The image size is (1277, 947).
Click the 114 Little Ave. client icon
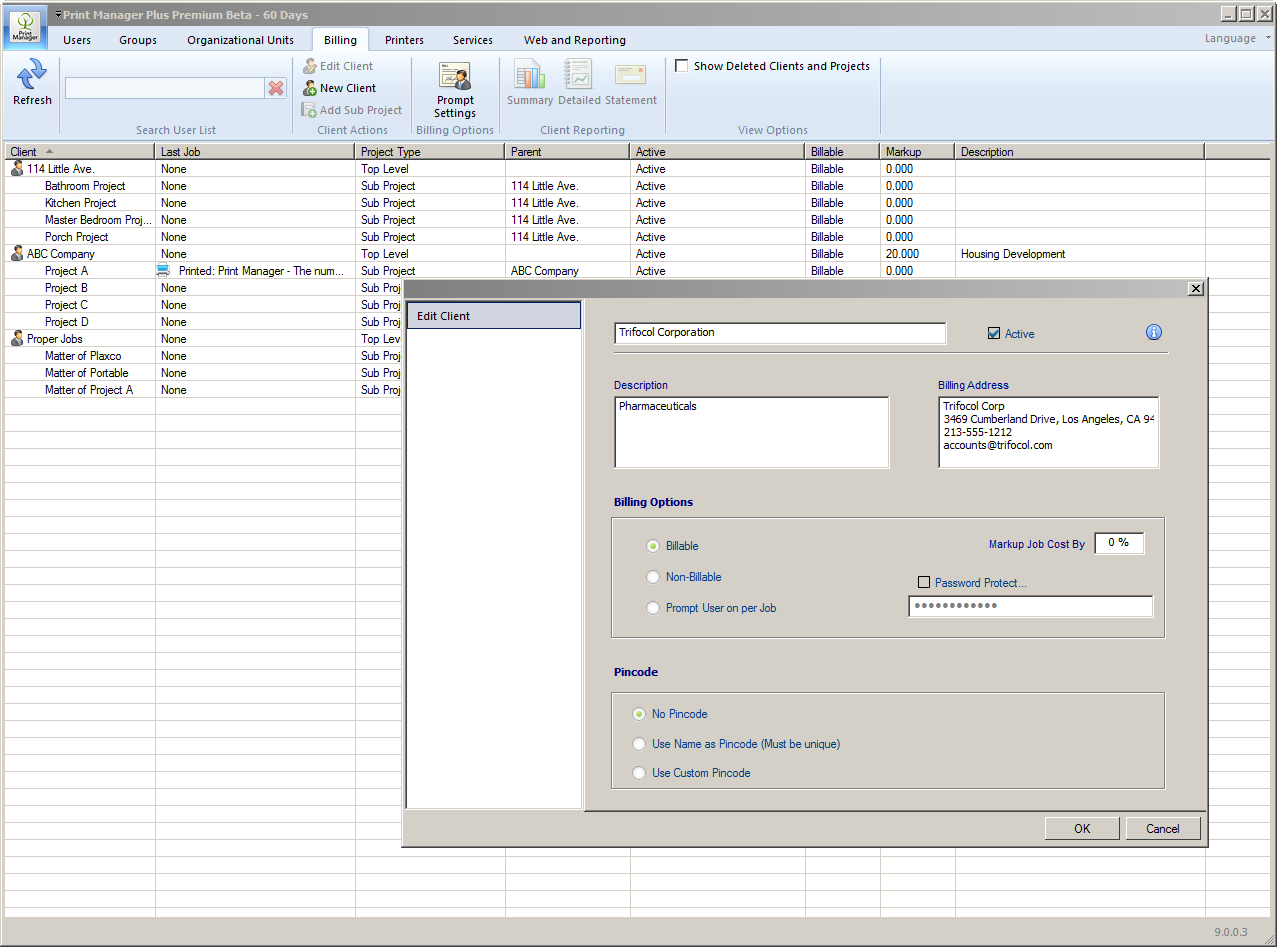(17, 169)
